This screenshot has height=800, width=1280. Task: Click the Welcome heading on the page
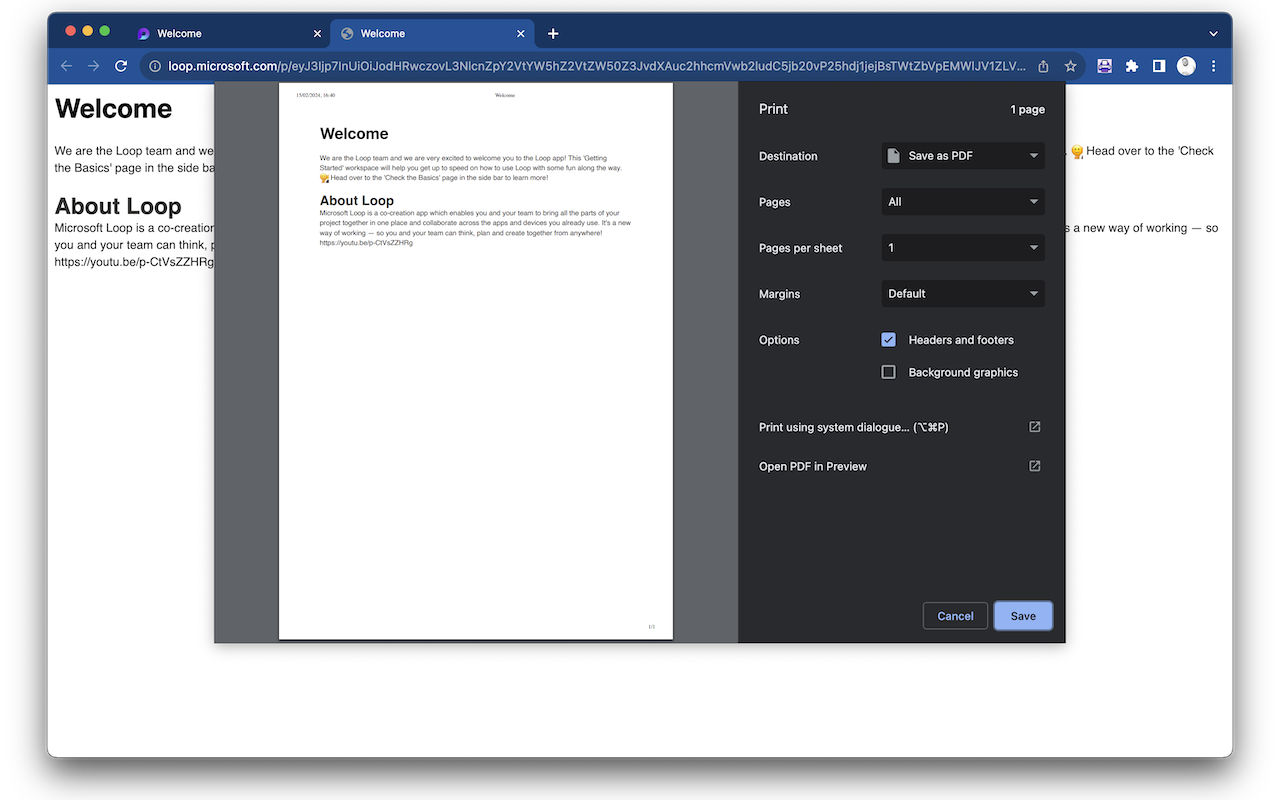click(x=113, y=109)
